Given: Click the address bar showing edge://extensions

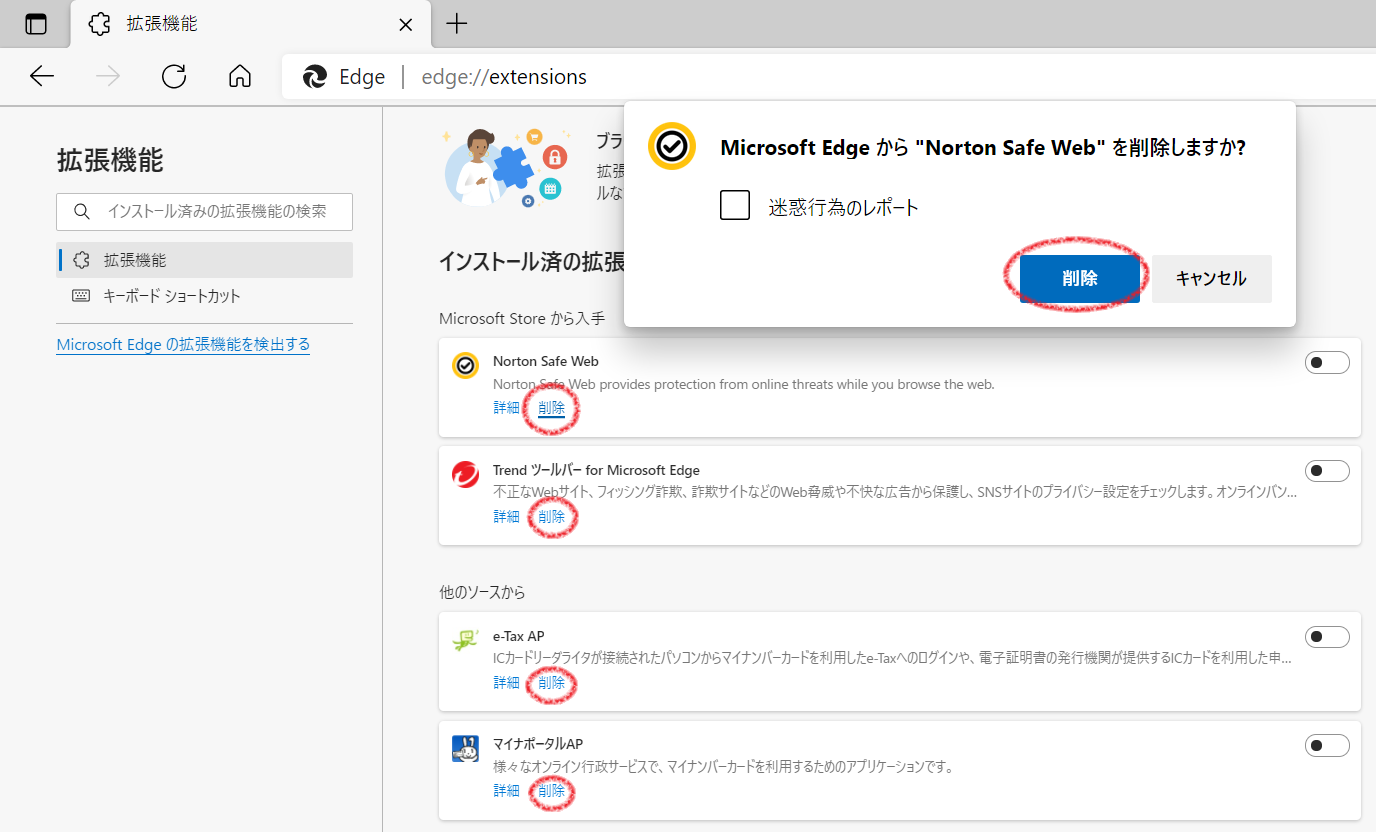Looking at the screenshot, I should click(x=504, y=76).
